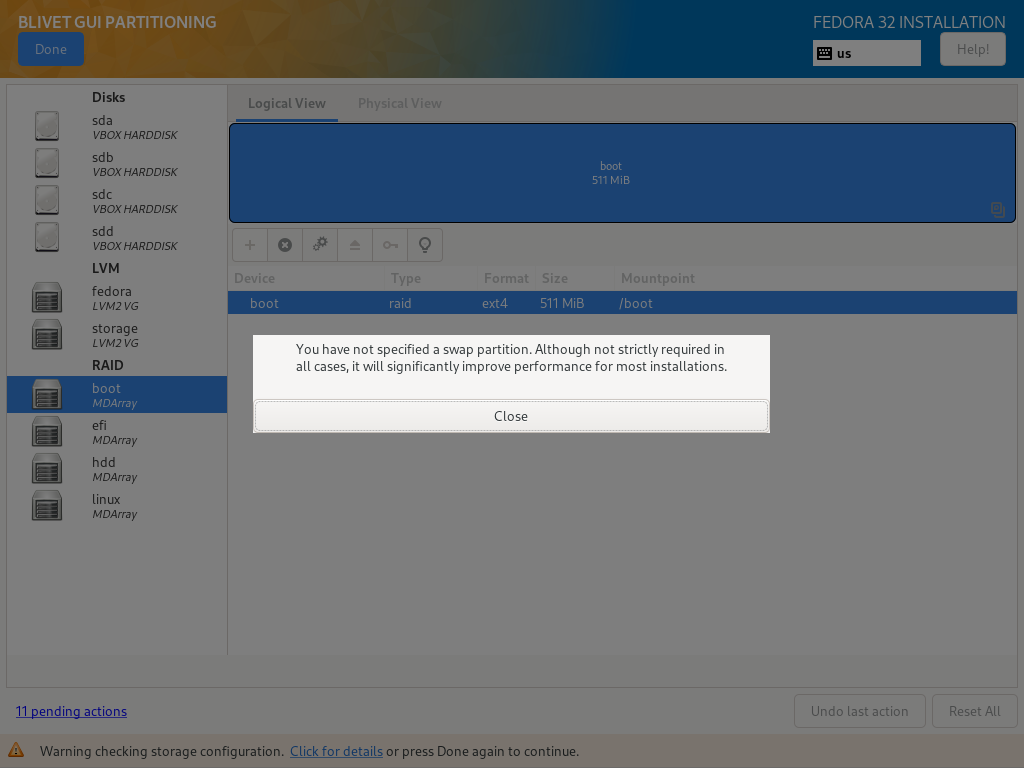Select the sda disk icon

click(x=47, y=126)
